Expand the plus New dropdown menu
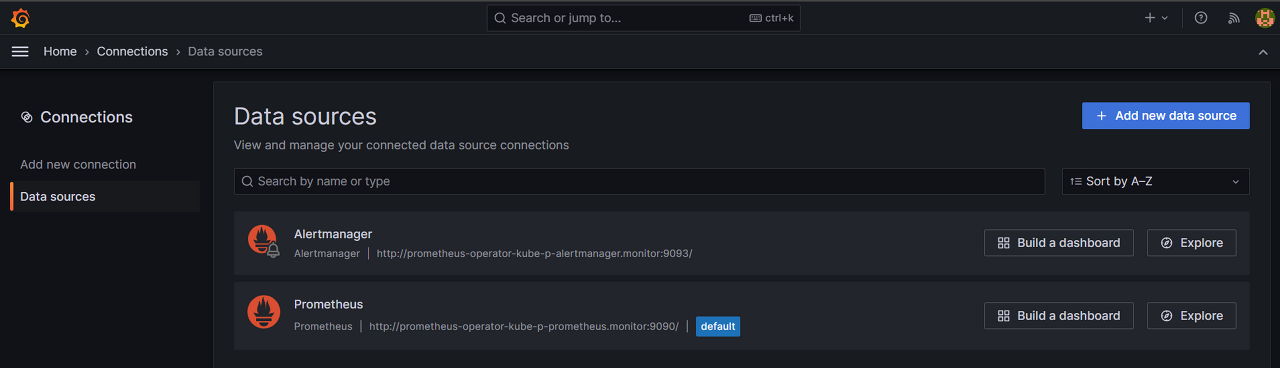 1156,18
